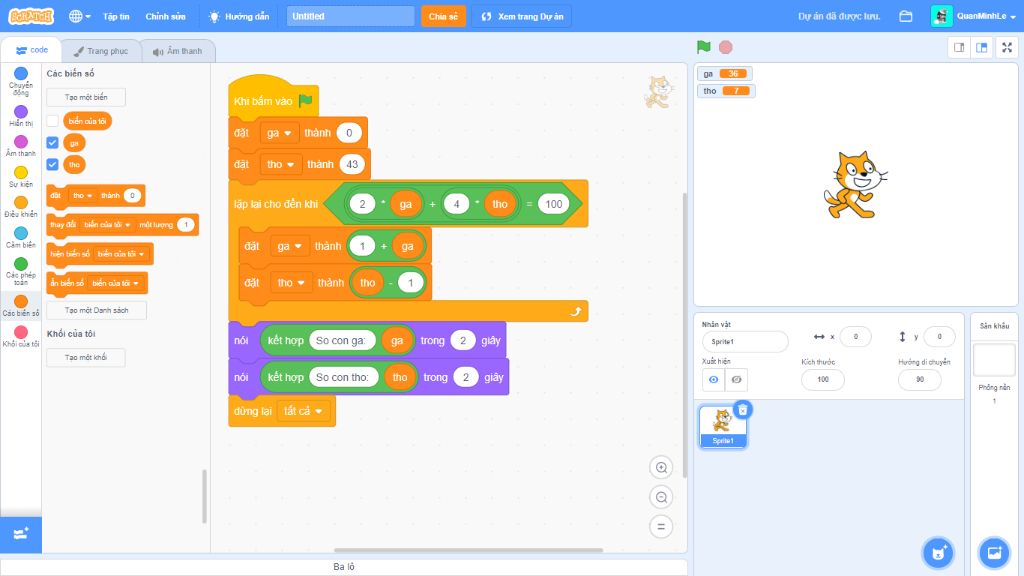Click the sprite x position field
Screen dimensions: 1024x576
click(856, 336)
